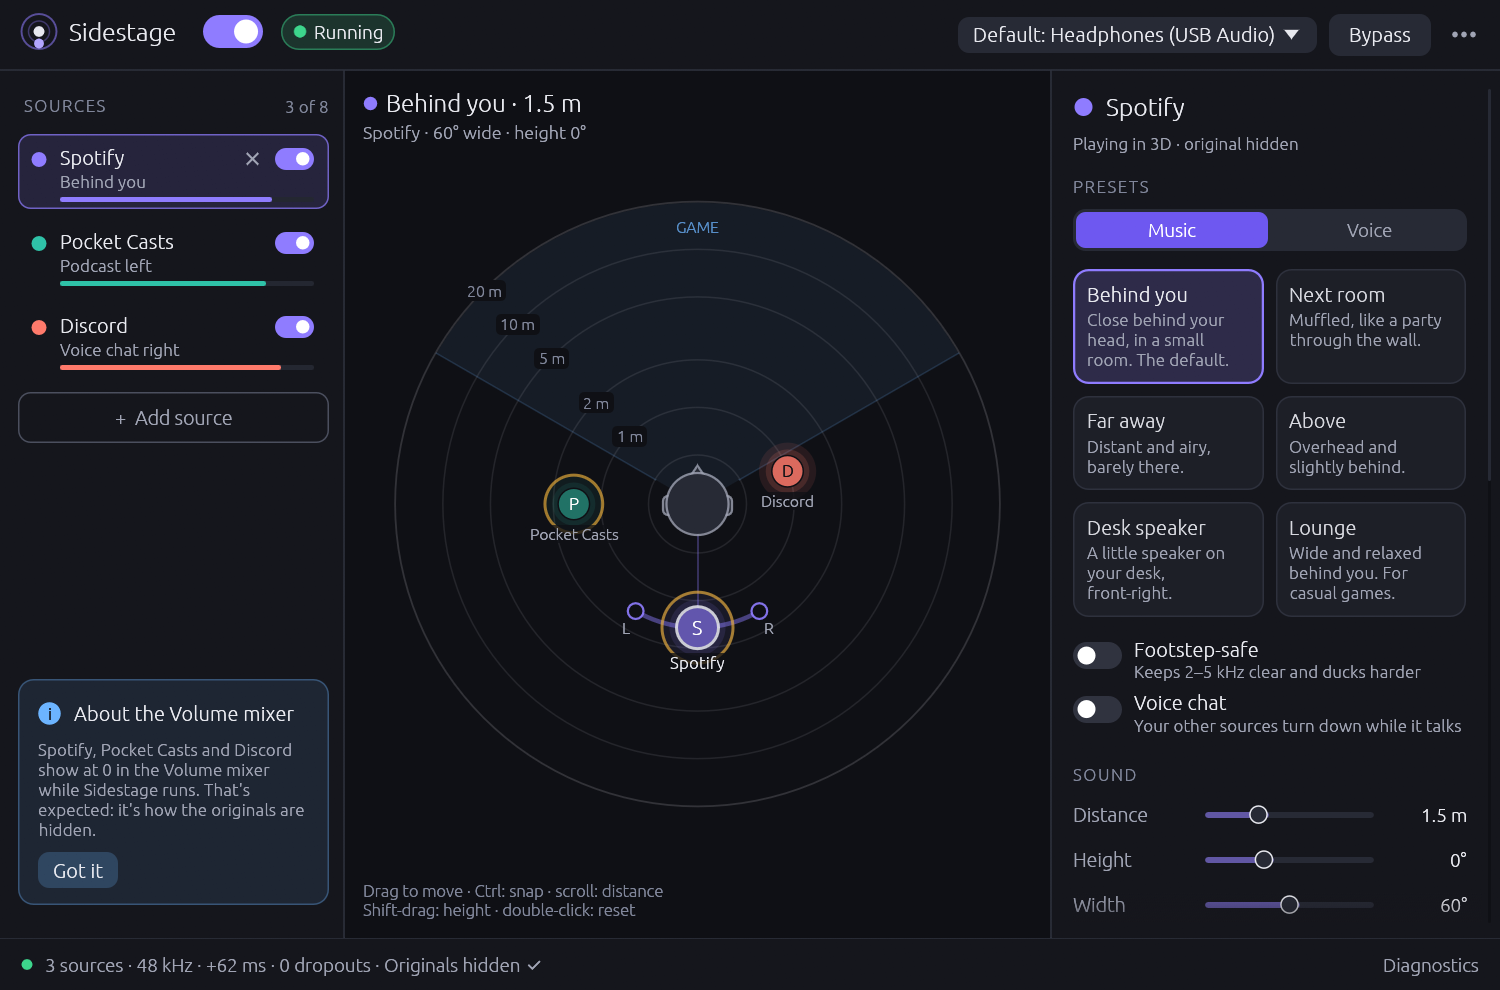Screen dimensions: 1500x990
Task: Choose the Lounge preset card
Action: click(1371, 559)
